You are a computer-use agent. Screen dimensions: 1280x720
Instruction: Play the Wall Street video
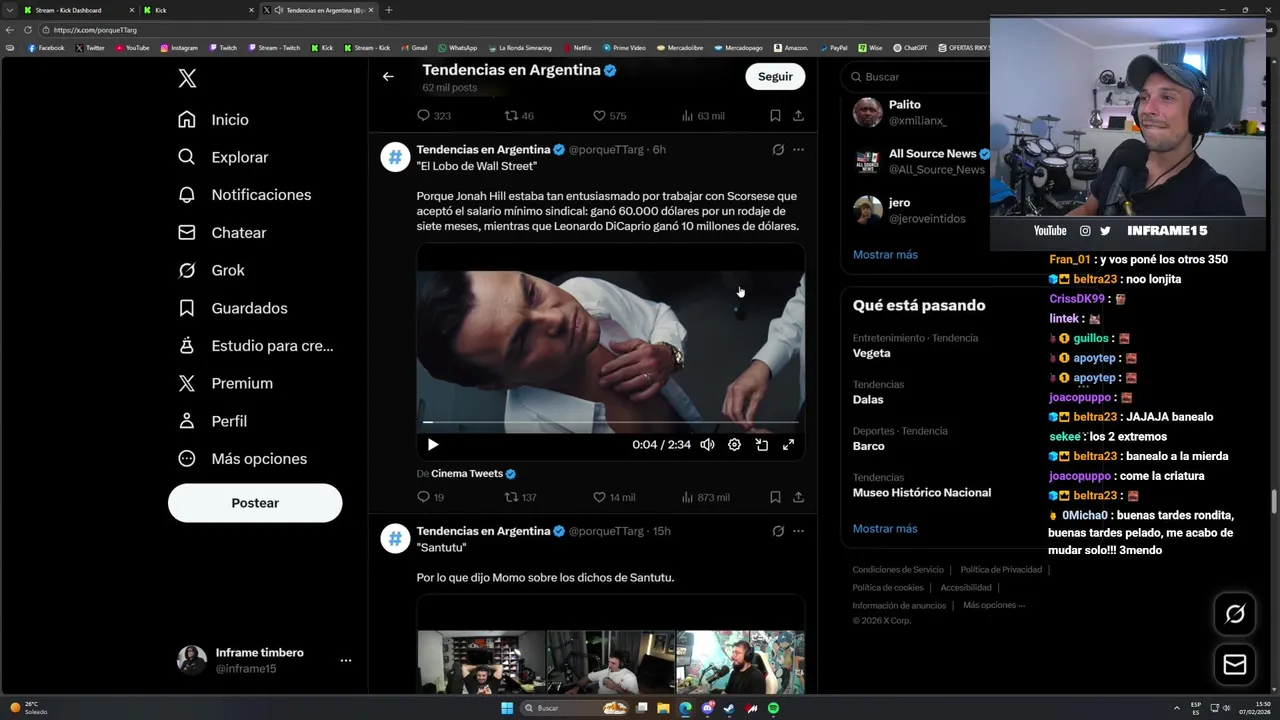tap(433, 445)
